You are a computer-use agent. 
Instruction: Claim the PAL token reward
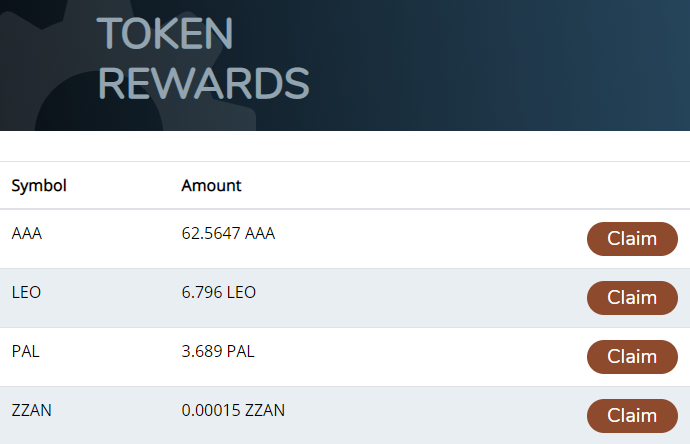(632, 357)
